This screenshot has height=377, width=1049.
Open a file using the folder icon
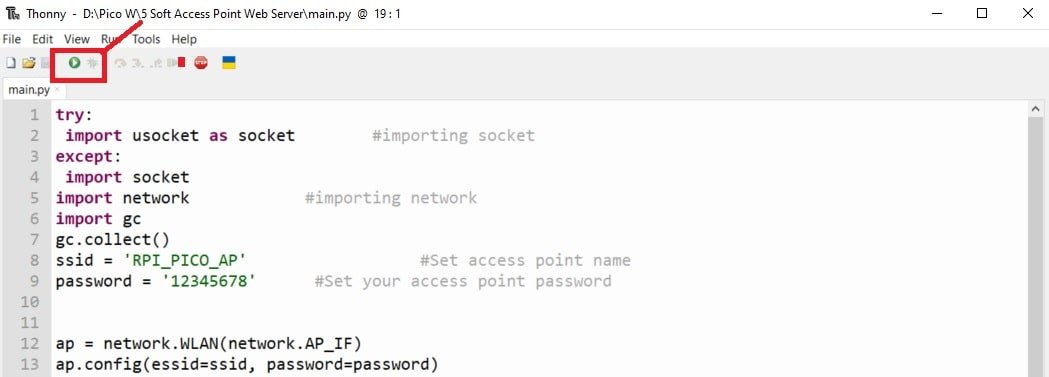pos(29,63)
